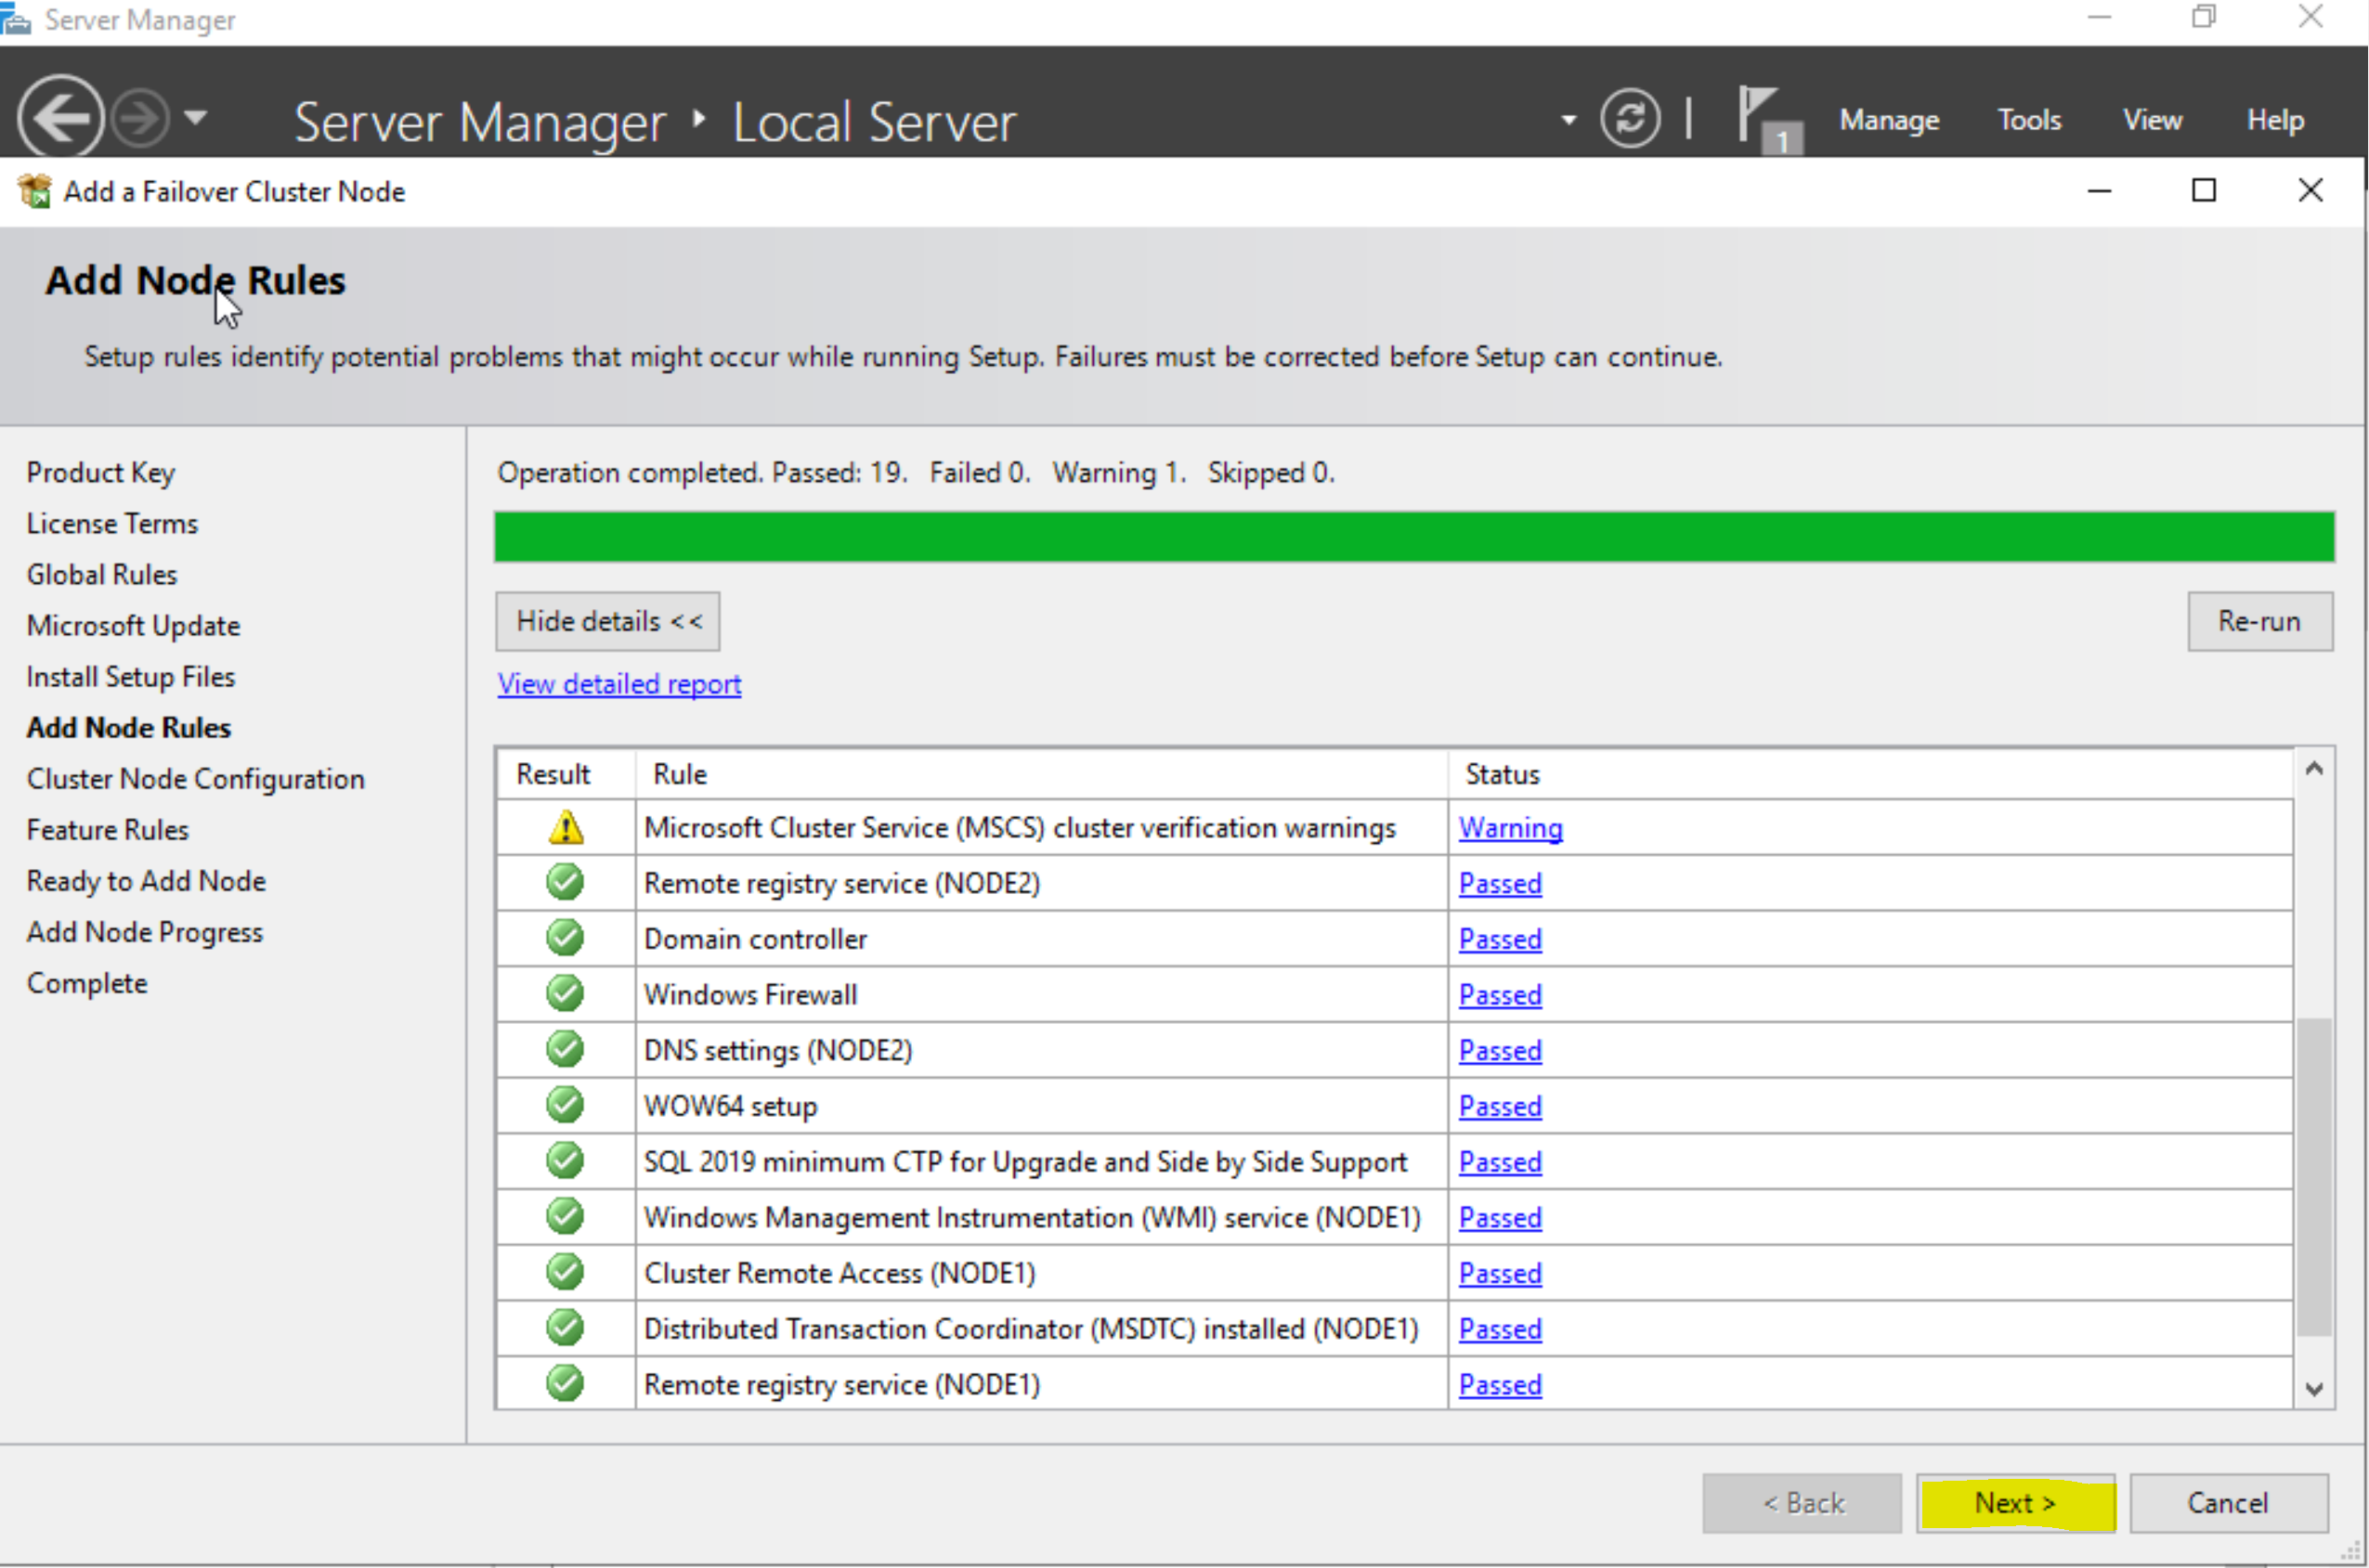The image size is (2369, 1568).
Task: Click the Re-run button
Action: pyautogui.click(x=2258, y=621)
